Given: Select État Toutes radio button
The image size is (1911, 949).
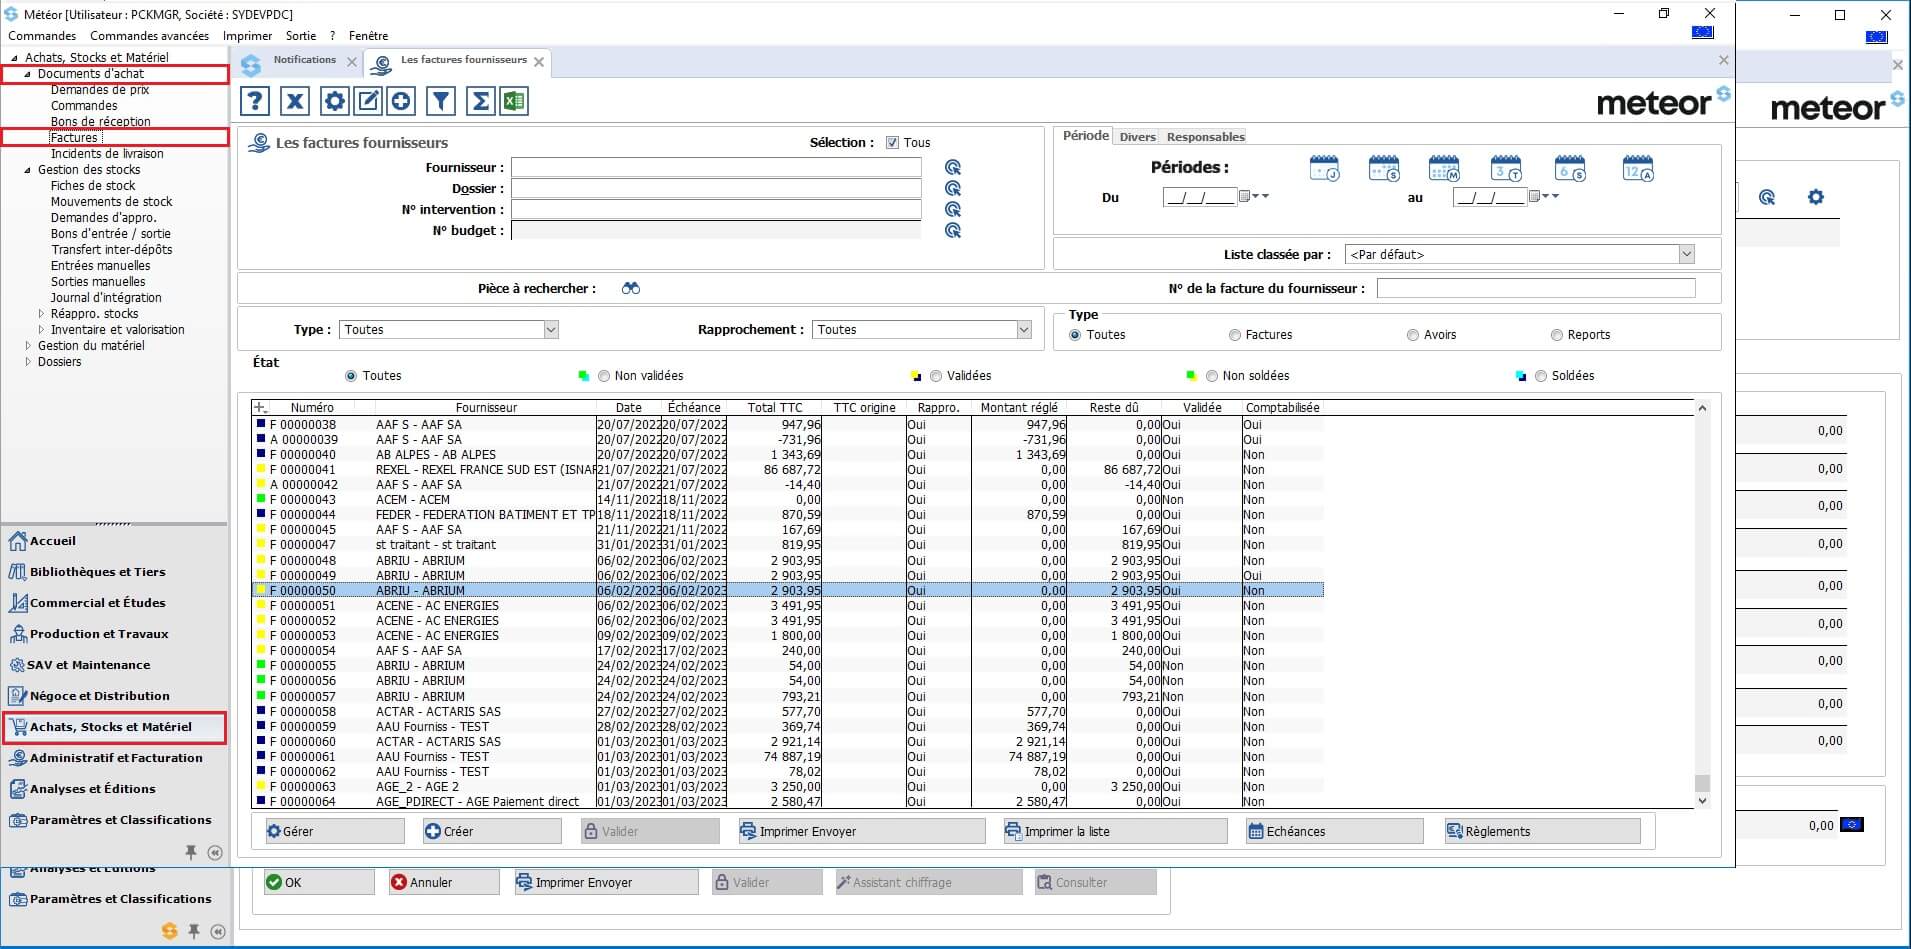Looking at the screenshot, I should [351, 376].
